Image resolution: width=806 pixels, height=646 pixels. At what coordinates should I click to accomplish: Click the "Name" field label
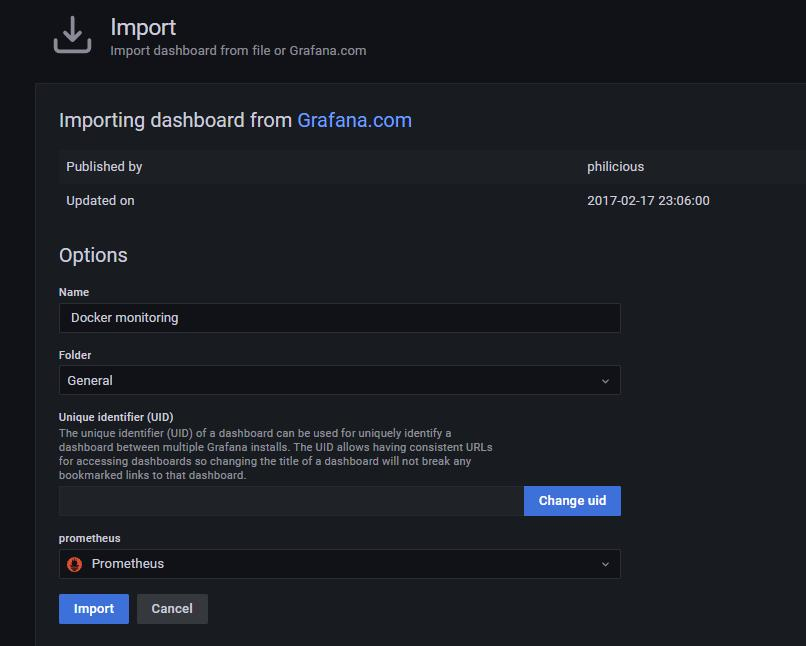pyautogui.click(x=74, y=292)
